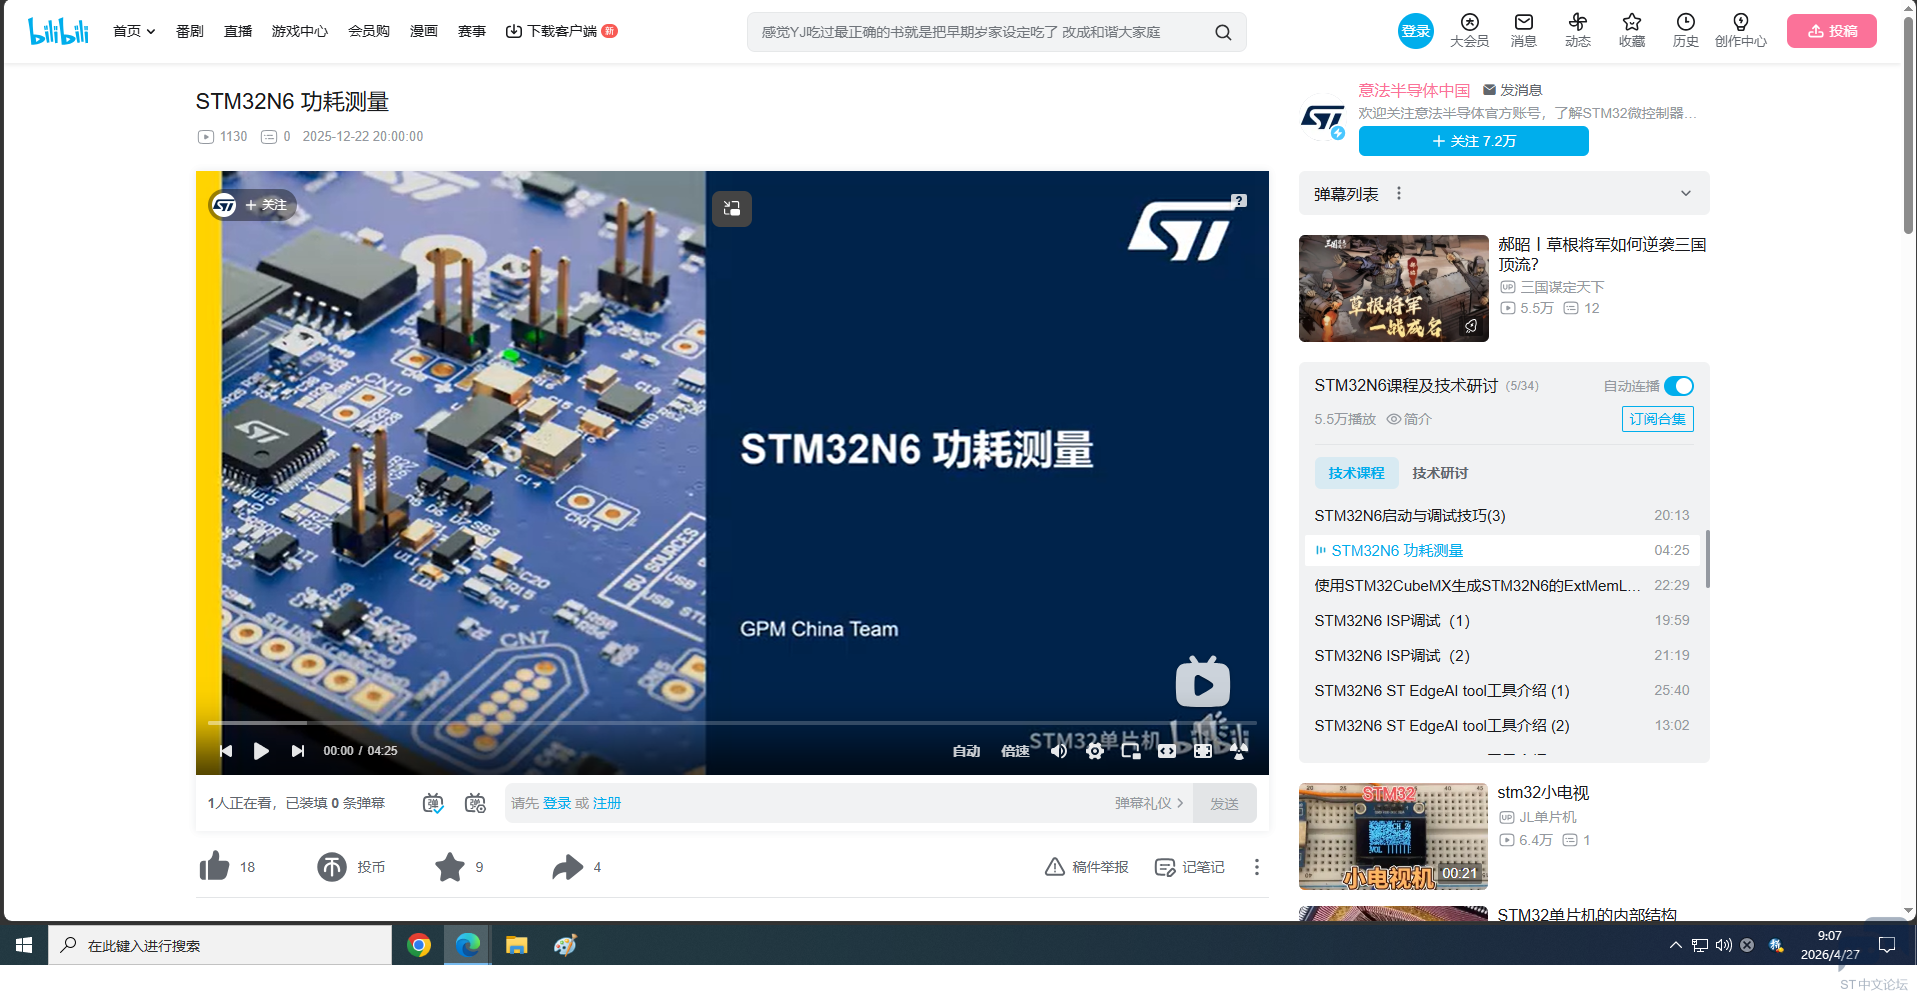Open 自动 video quality menu
The height and width of the screenshot is (1000, 1917).
click(966, 751)
